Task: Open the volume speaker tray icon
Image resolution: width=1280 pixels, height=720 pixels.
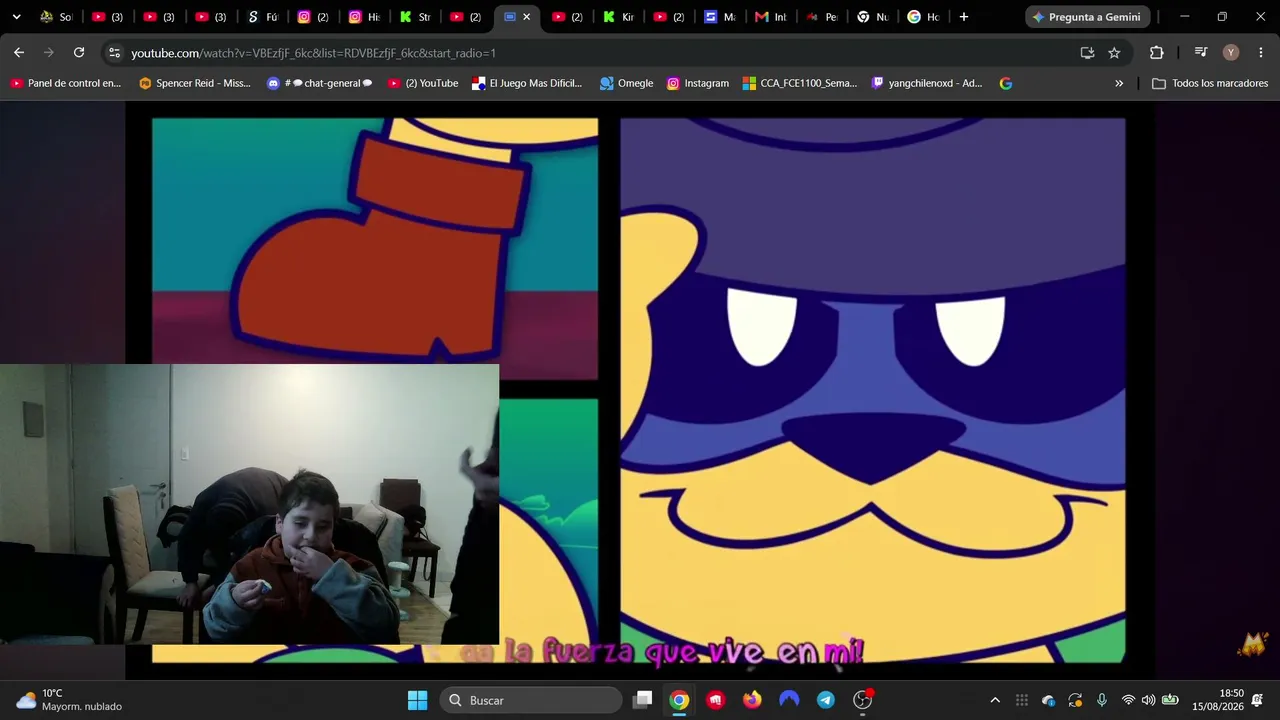Action: (1148, 700)
